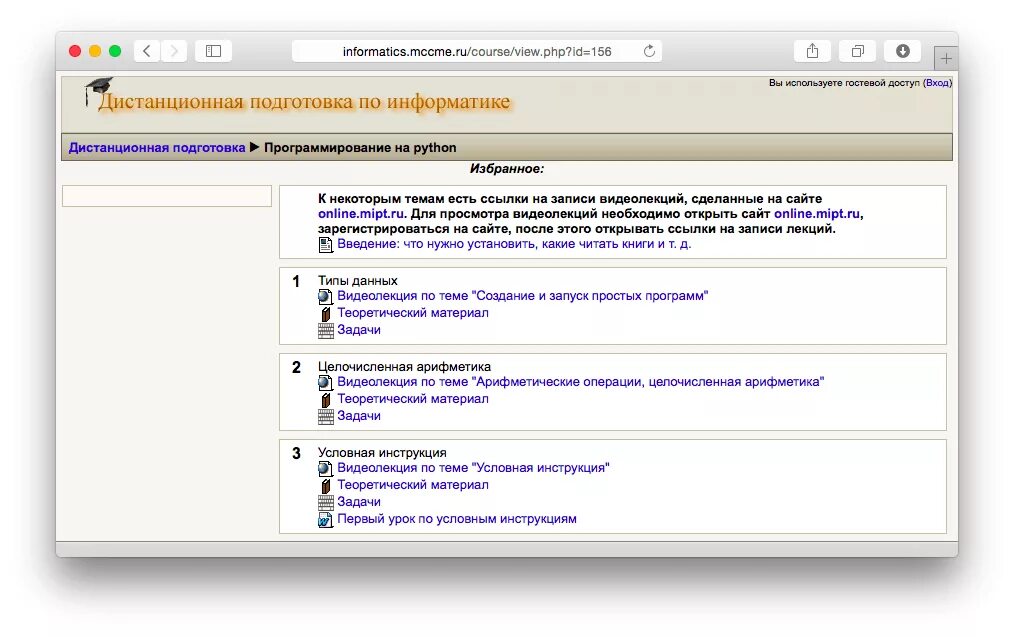
Task: Open Теоретический материал under Условная инструкция
Action: [x=413, y=484]
